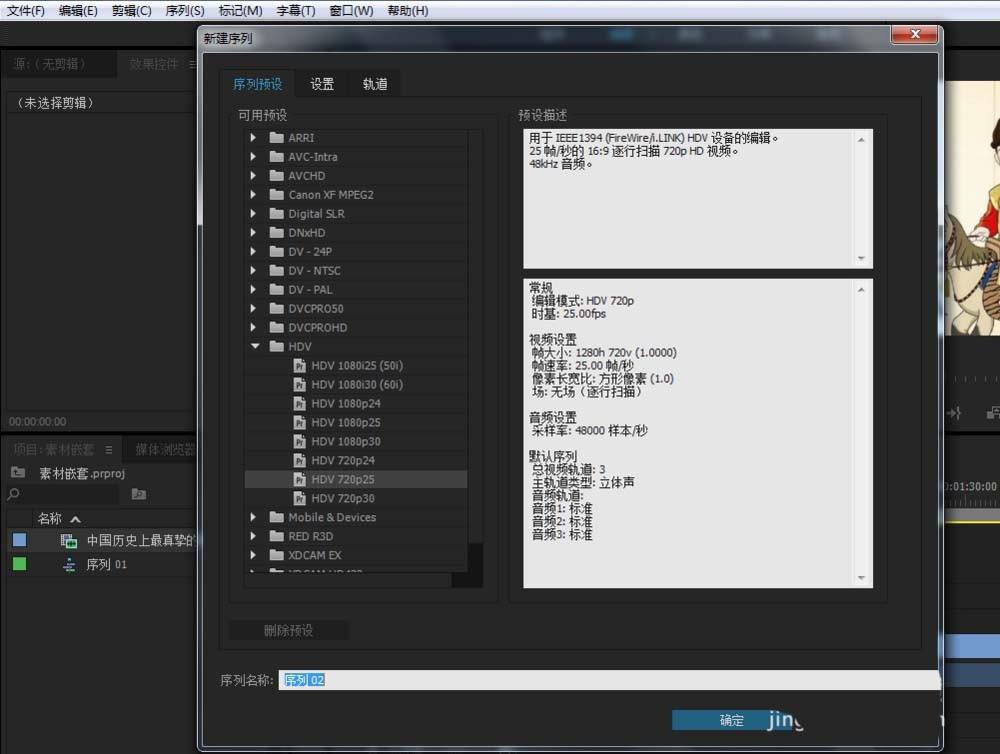The width and height of the screenshot is (1000, 754).
Task: Click the blue label swatch next to the clip
Action: 20,540
